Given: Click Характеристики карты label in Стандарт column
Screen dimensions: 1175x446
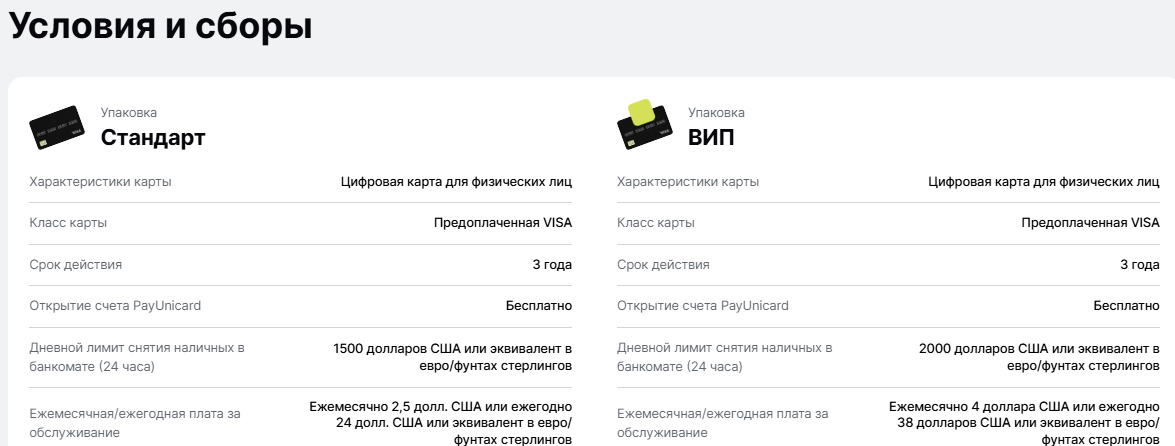Looking at the screenshot, I should point(100,182).
